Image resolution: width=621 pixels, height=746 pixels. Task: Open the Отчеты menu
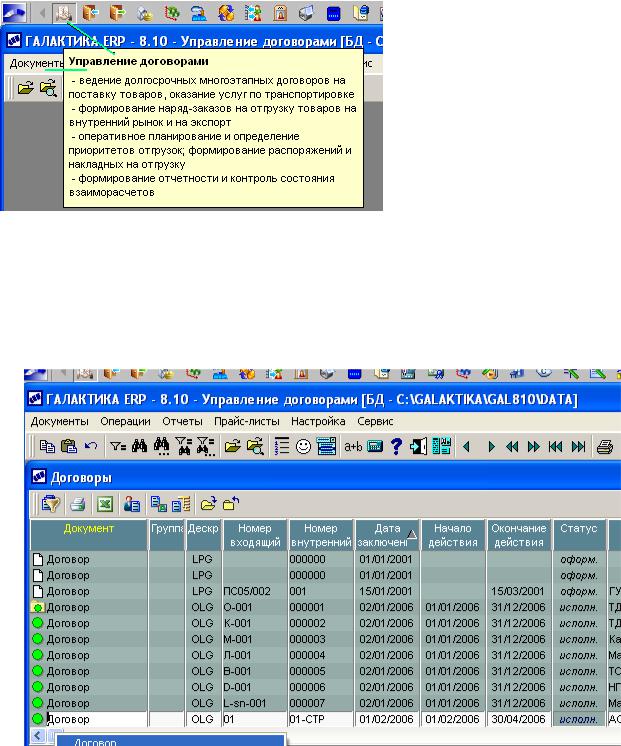pos(182,422)
